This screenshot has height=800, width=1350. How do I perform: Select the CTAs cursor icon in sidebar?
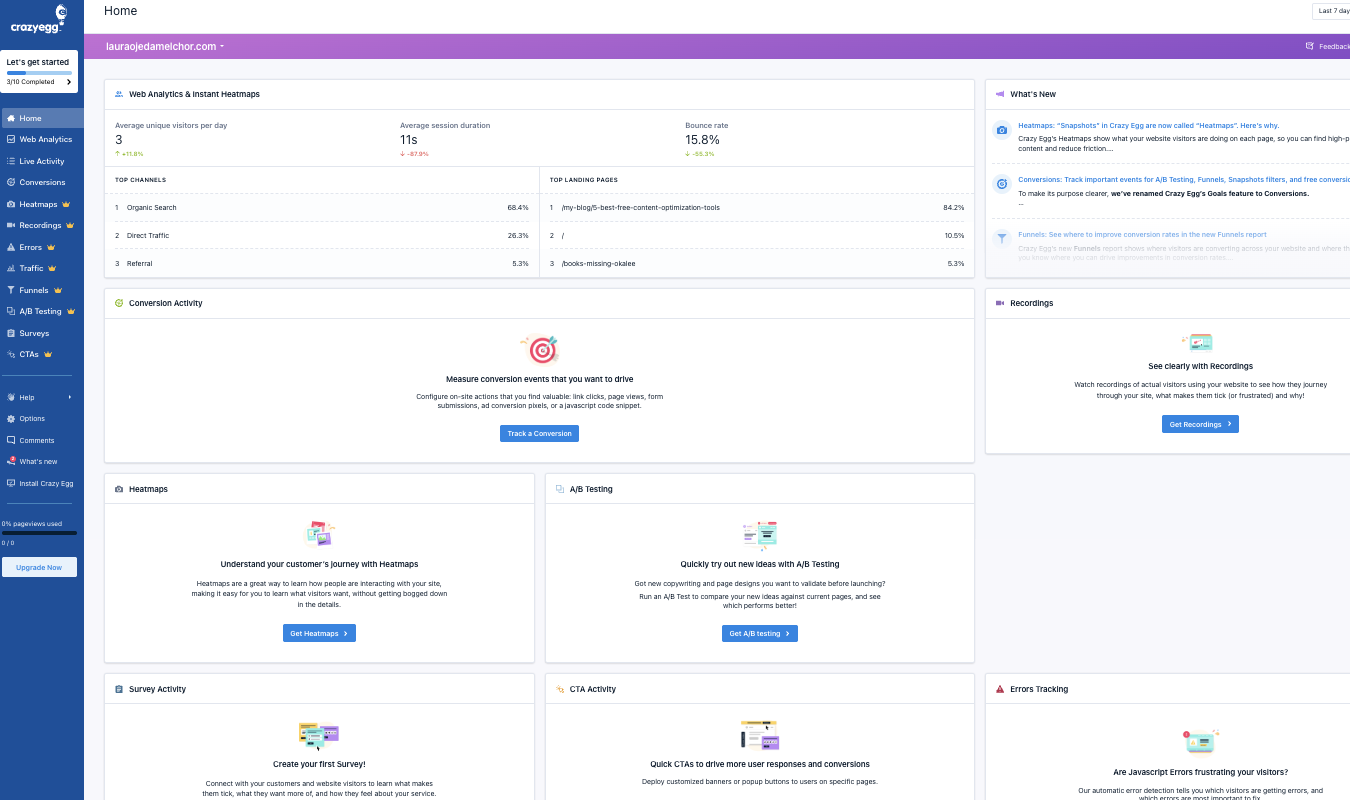[13, 353]
